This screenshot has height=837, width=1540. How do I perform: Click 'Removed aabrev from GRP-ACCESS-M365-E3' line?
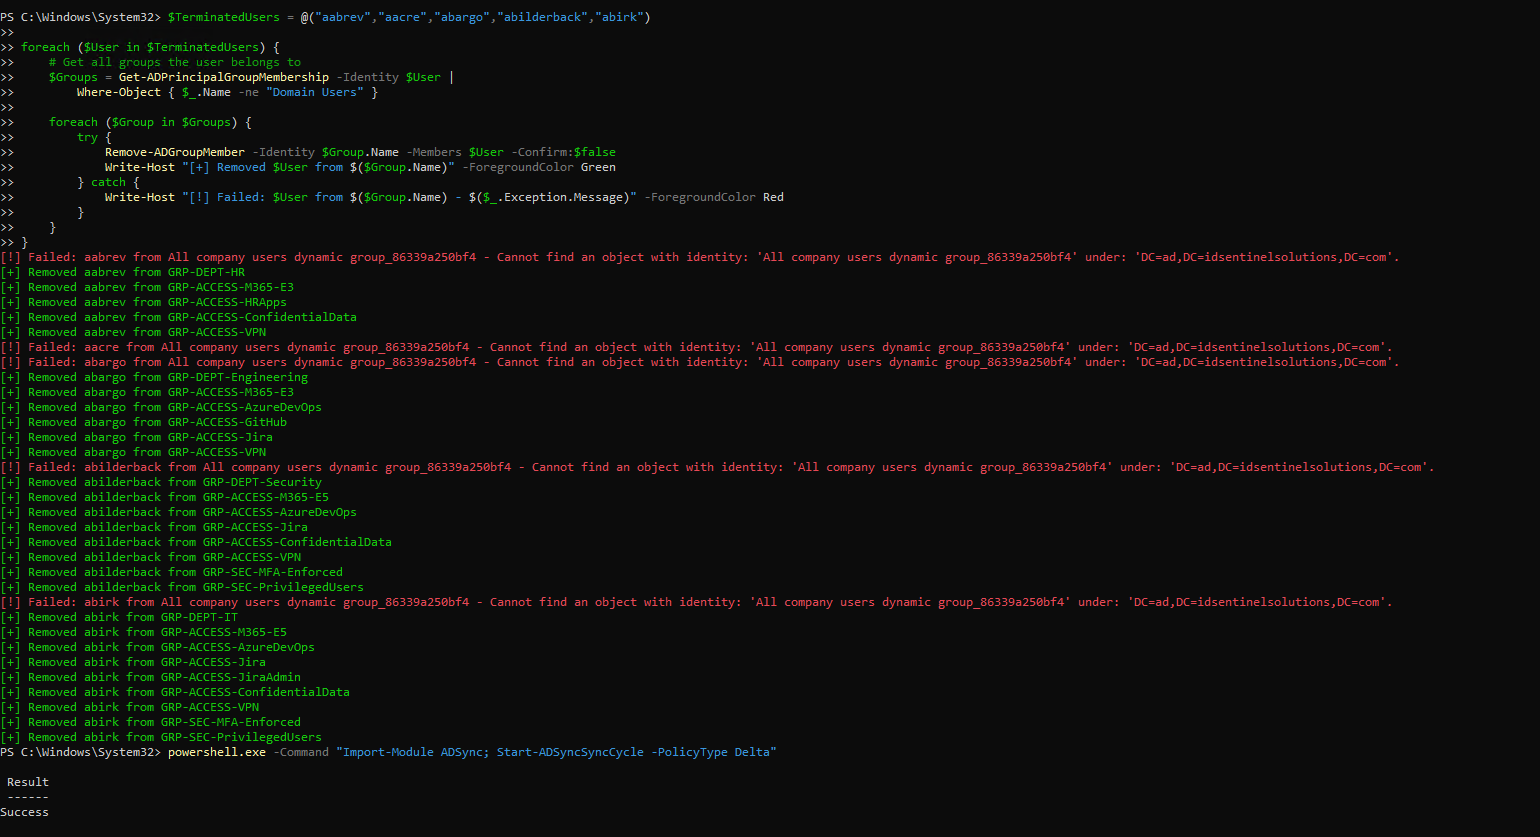pyautogui.click(x=147, y=287)
